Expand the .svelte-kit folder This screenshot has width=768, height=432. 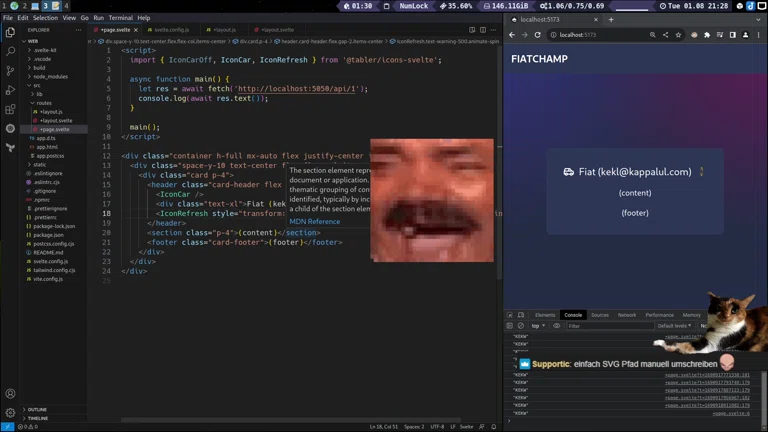coord(45,50)
